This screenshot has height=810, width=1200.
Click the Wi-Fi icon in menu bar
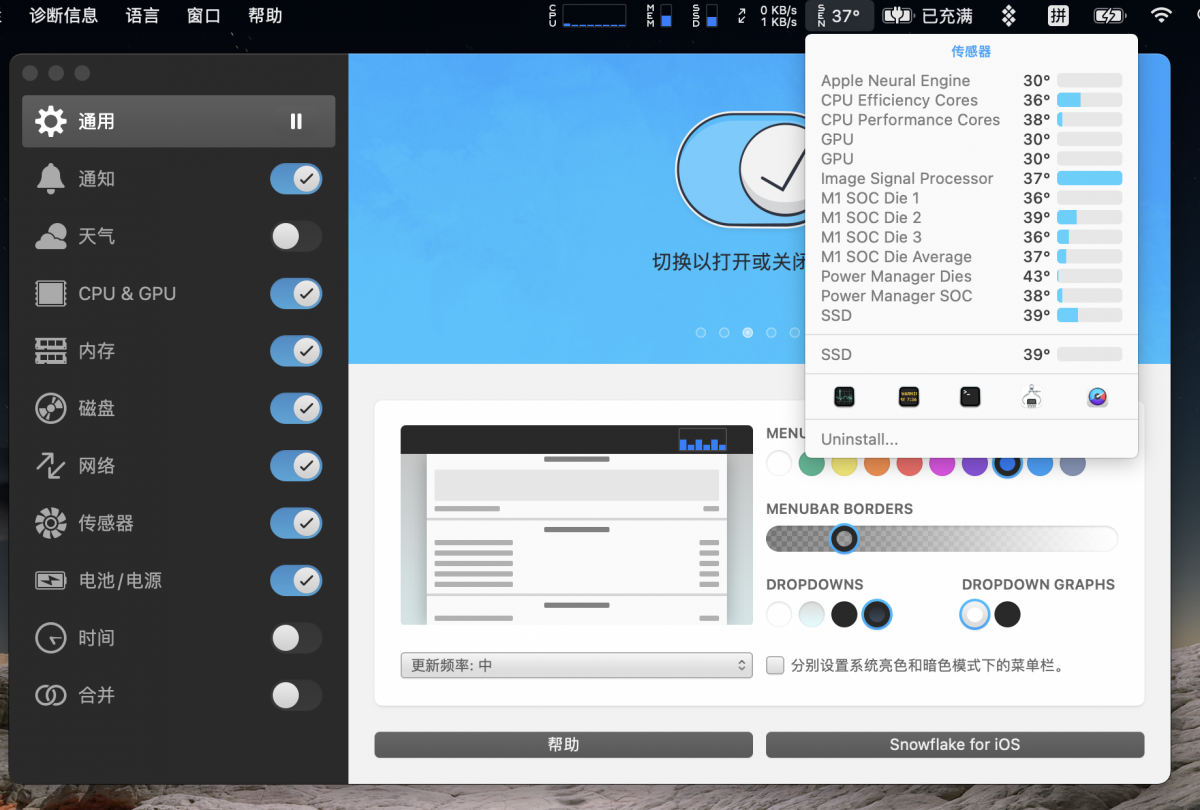(1161, 15)
